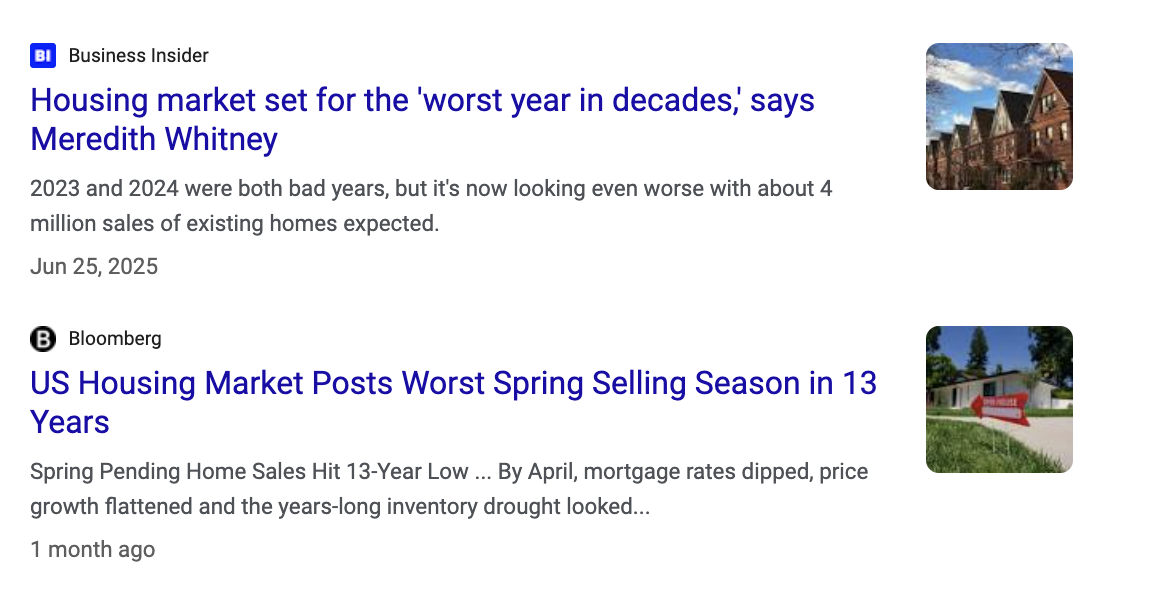Click the red arrow sign in thumbnail

coord(998,409)
